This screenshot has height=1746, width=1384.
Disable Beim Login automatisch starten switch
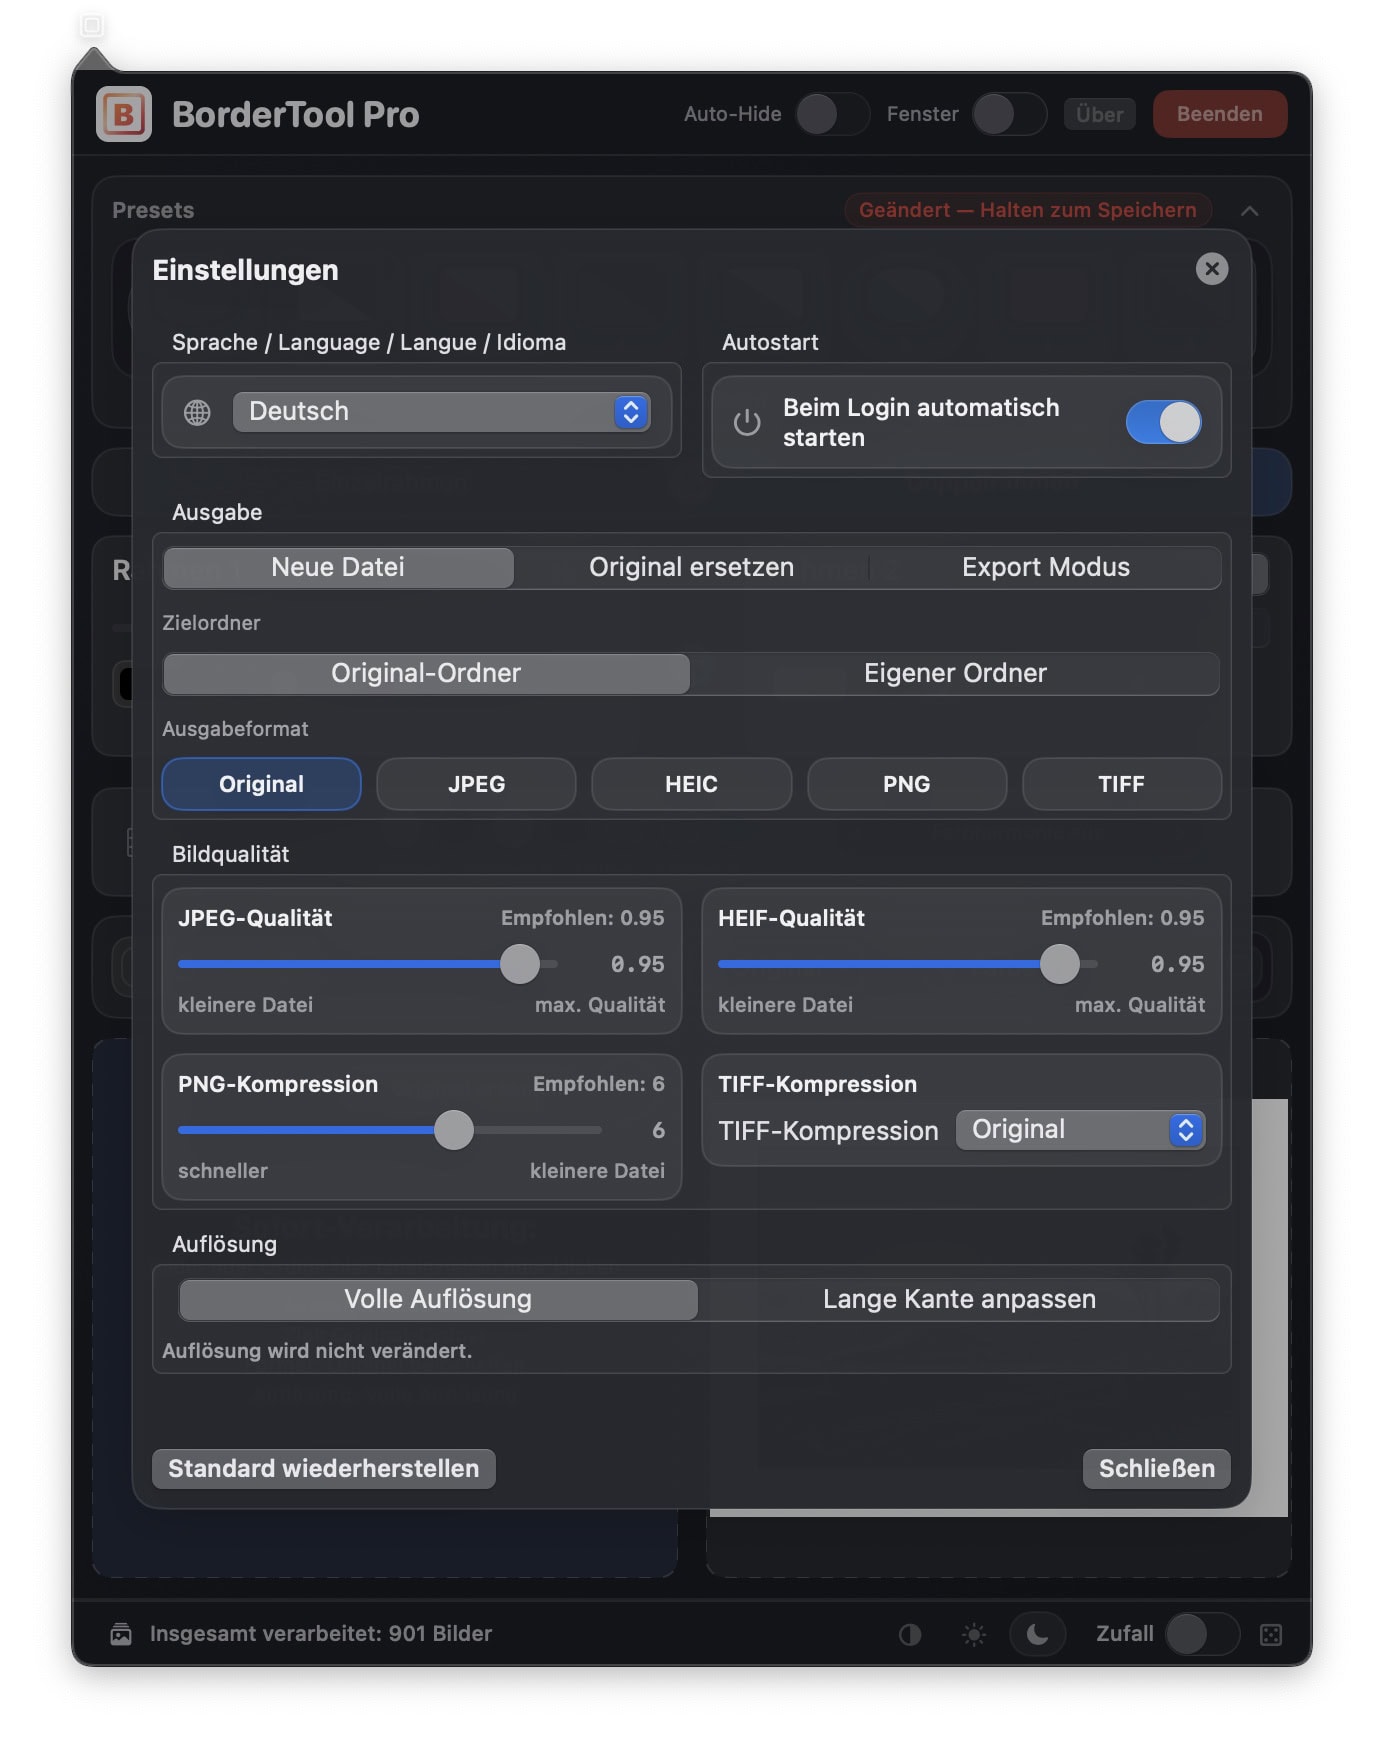coord(1164,422)
